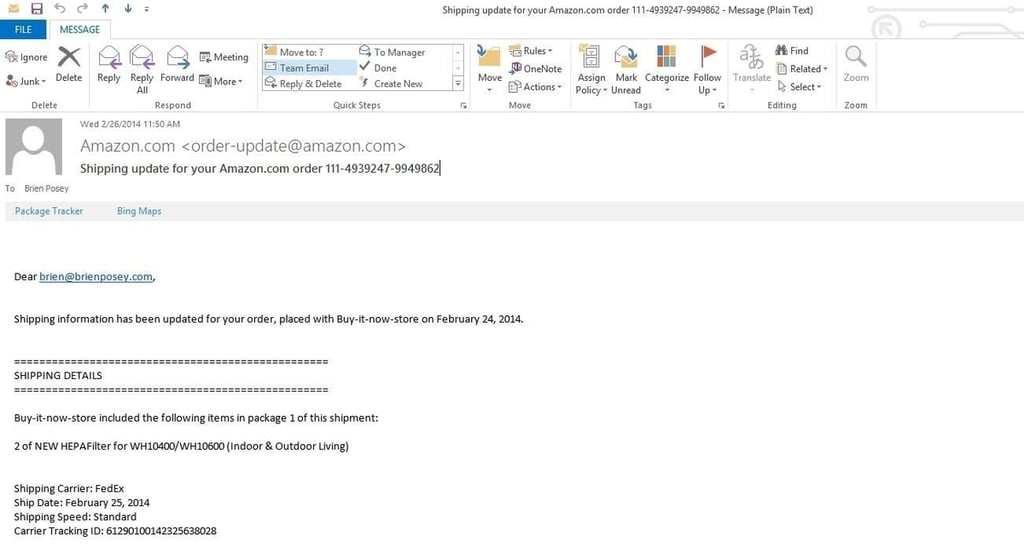
Task: Mark message with Done quick step
Action: pos(404,67)
